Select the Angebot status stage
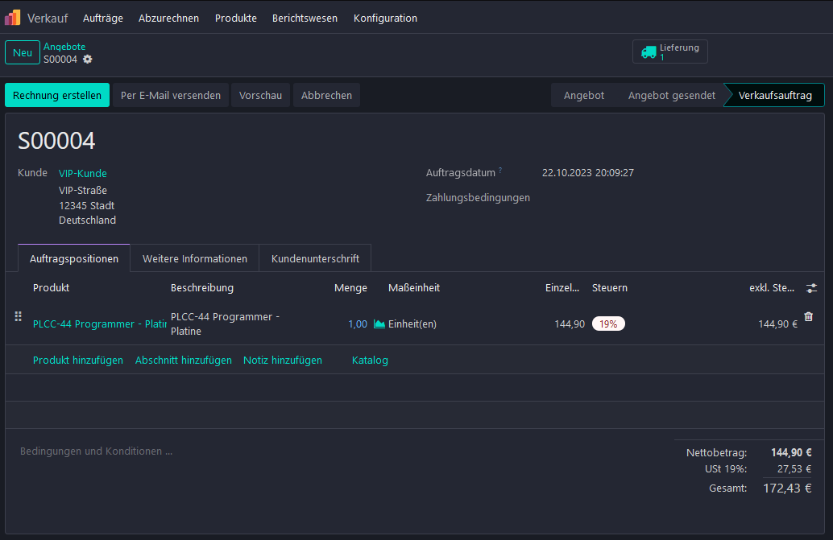The width and height of the screenshot is (833, 540). tap(584, 95)
